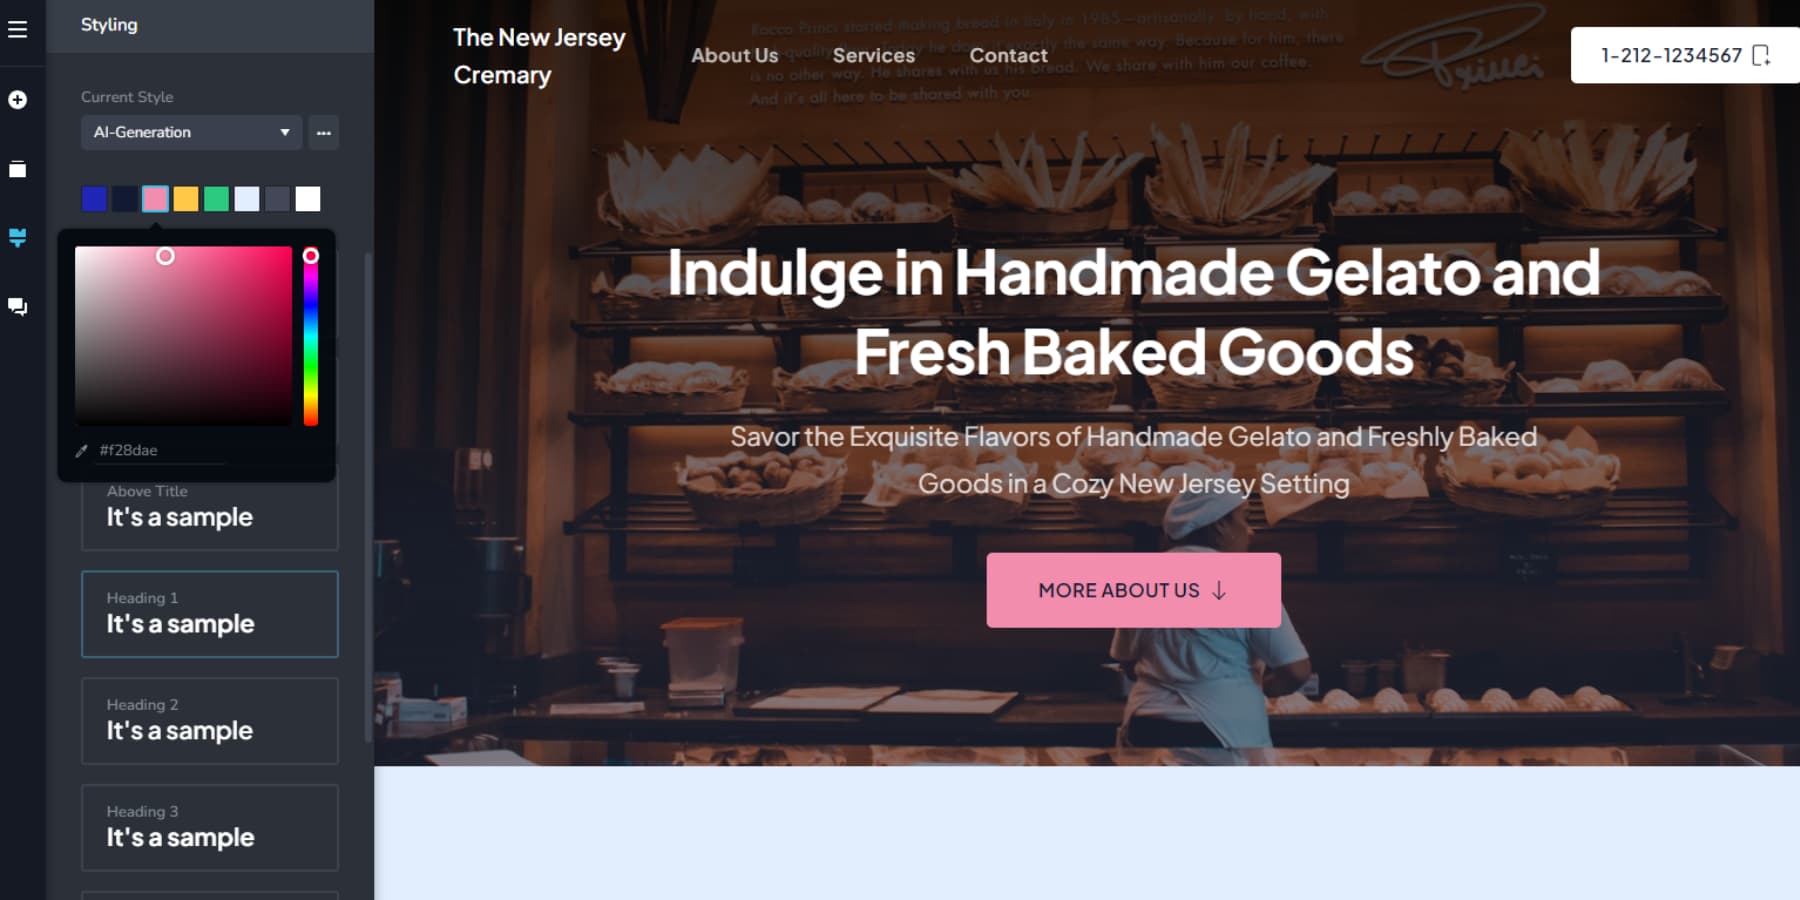Click the phone icon in header button

click(1761, 55)
